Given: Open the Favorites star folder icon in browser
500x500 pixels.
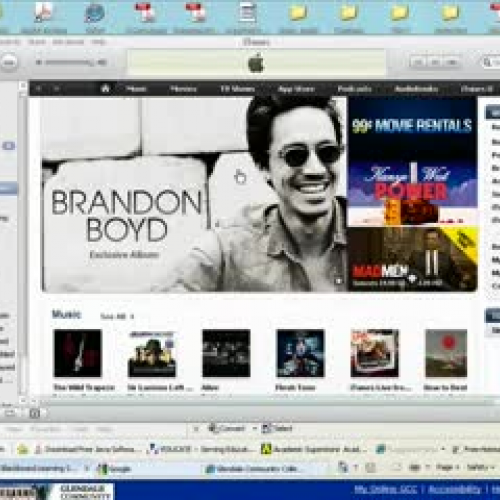Looking at the screenshot, I should (22, 449).
